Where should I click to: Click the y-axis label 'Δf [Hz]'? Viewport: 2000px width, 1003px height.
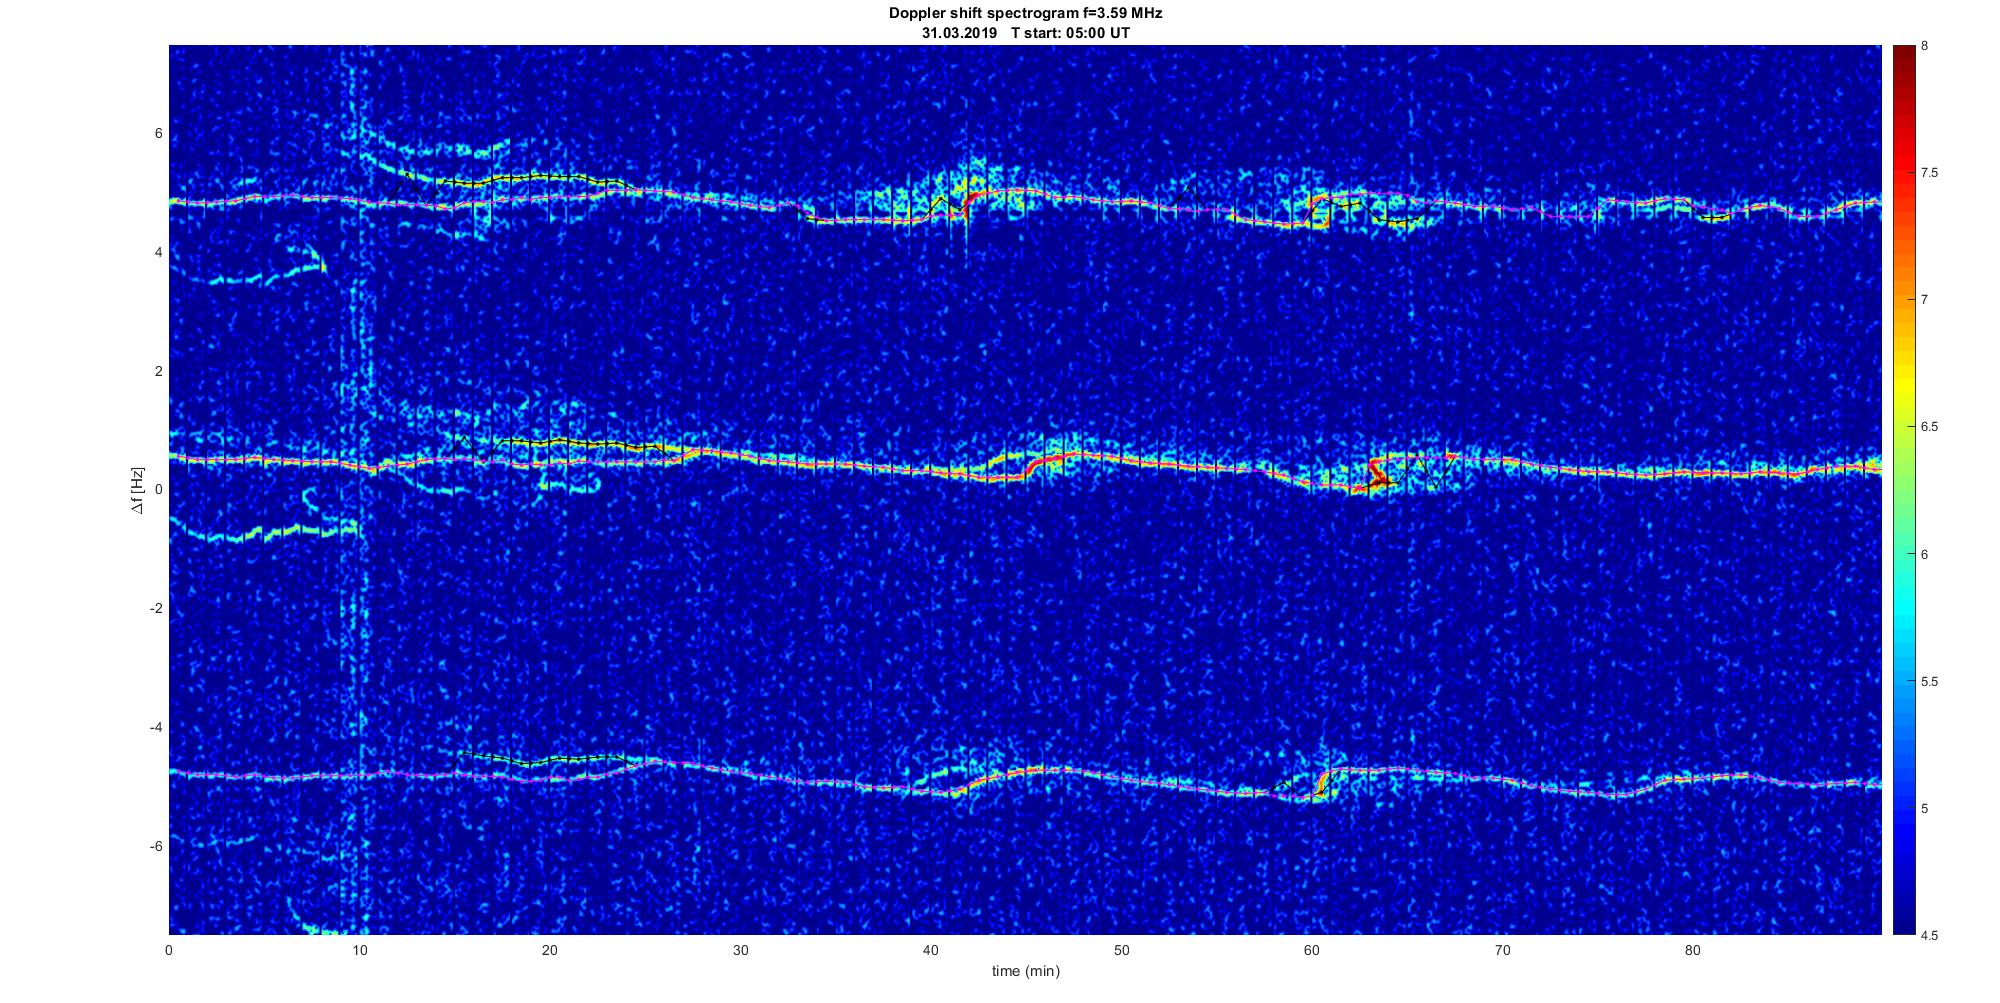coord(138,490)
